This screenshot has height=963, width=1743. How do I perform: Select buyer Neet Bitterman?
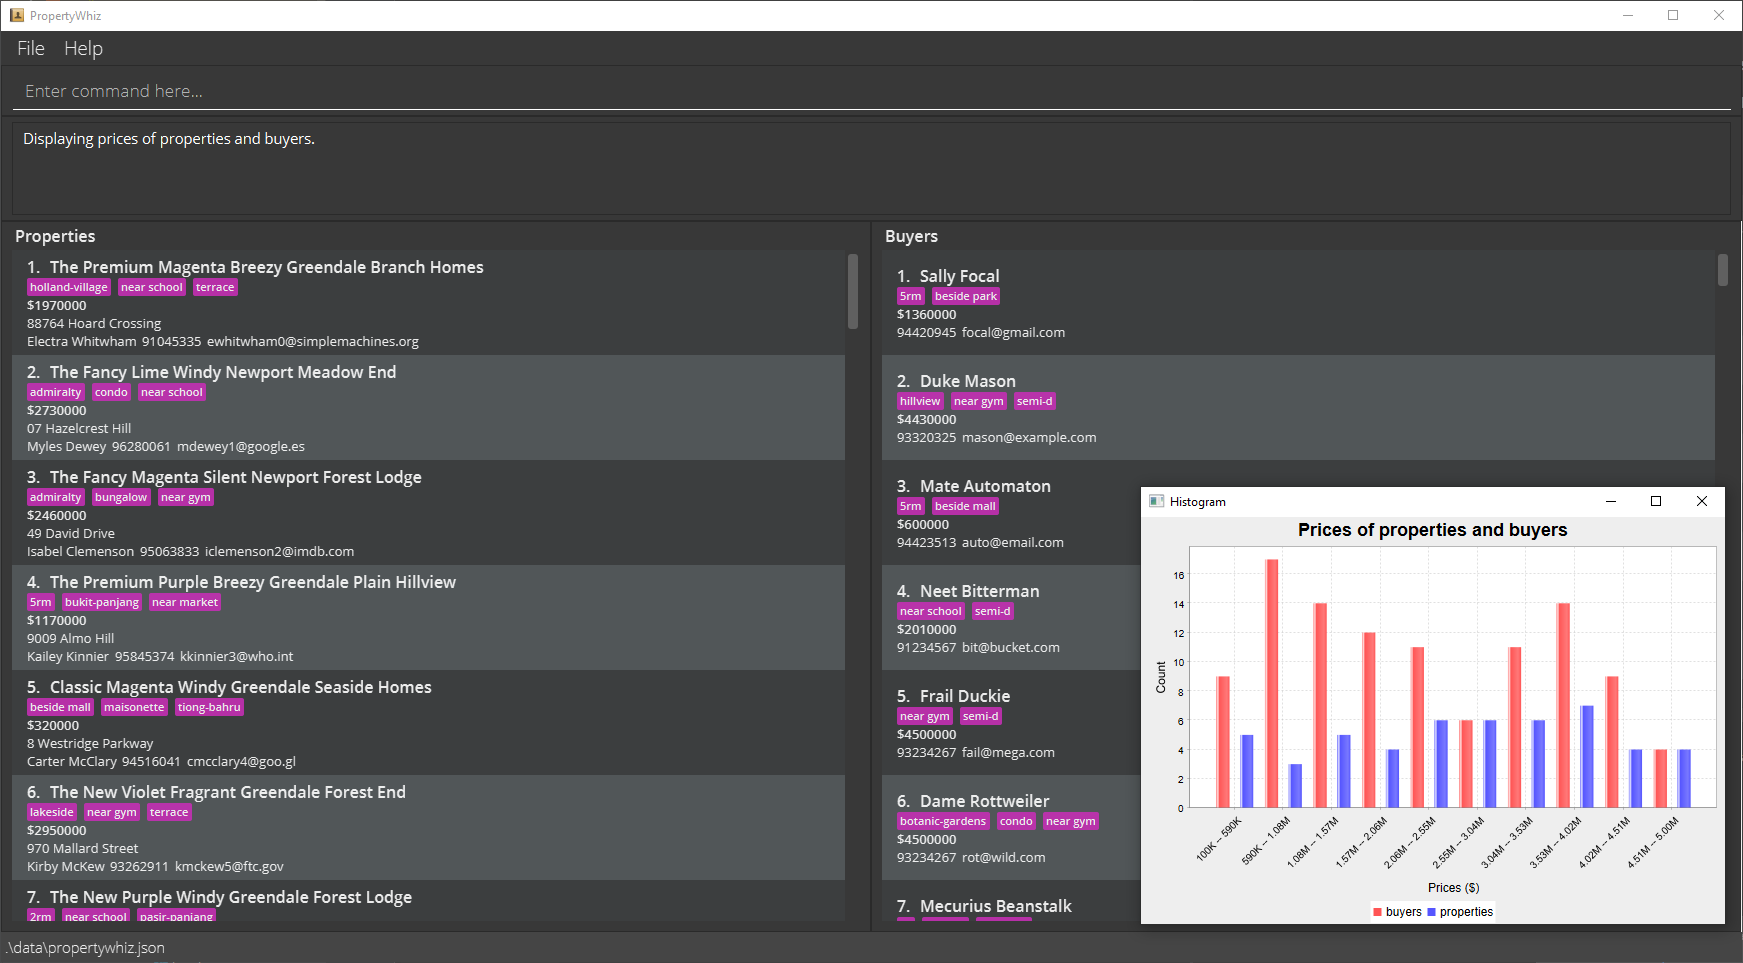tap(1010, 618)
